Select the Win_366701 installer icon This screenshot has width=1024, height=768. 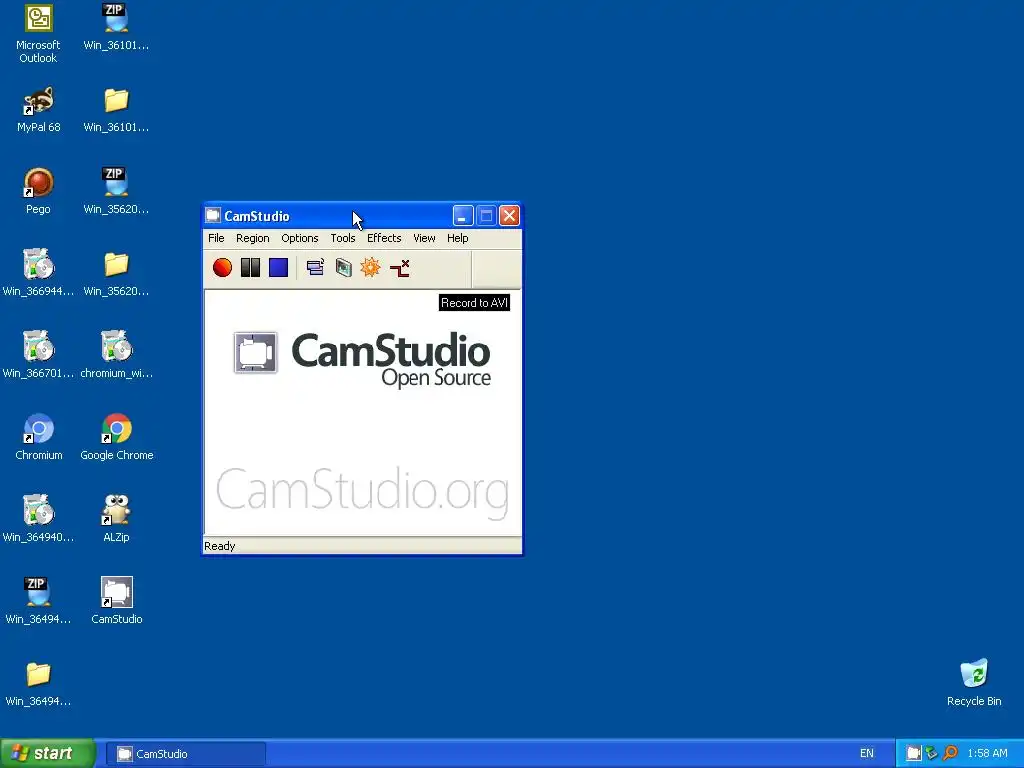38,356
